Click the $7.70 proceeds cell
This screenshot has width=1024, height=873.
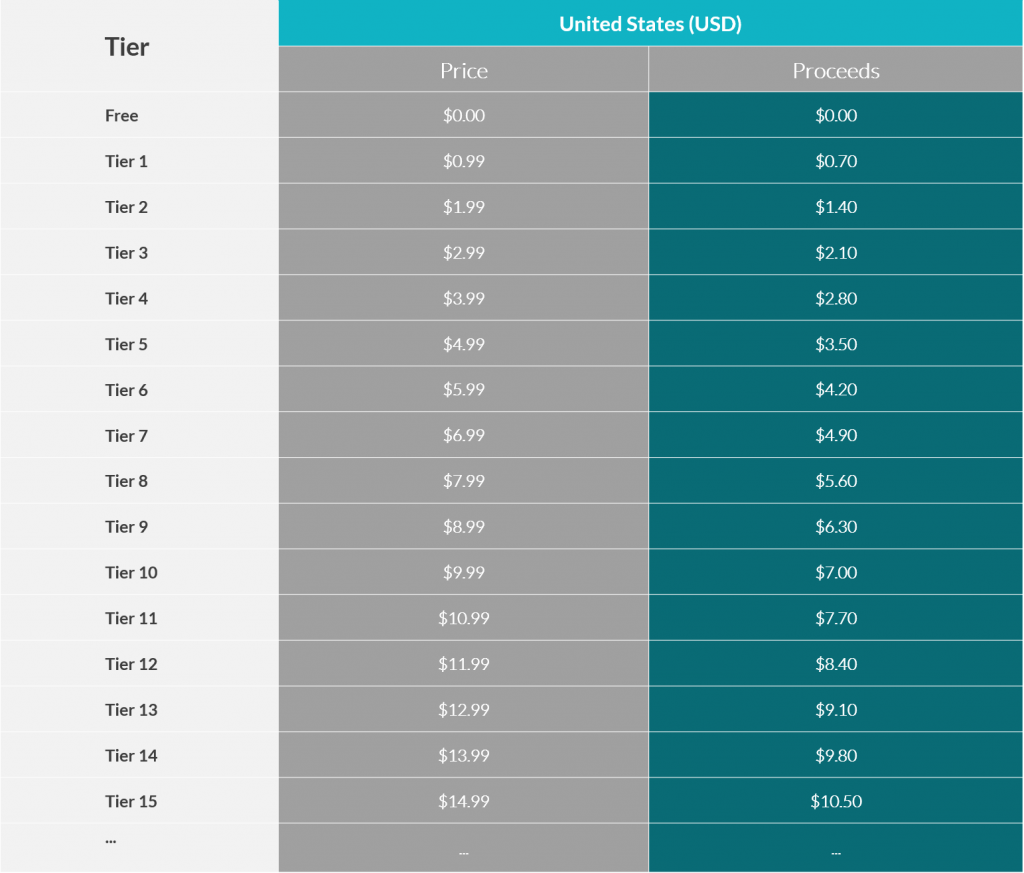coord(836,618)
